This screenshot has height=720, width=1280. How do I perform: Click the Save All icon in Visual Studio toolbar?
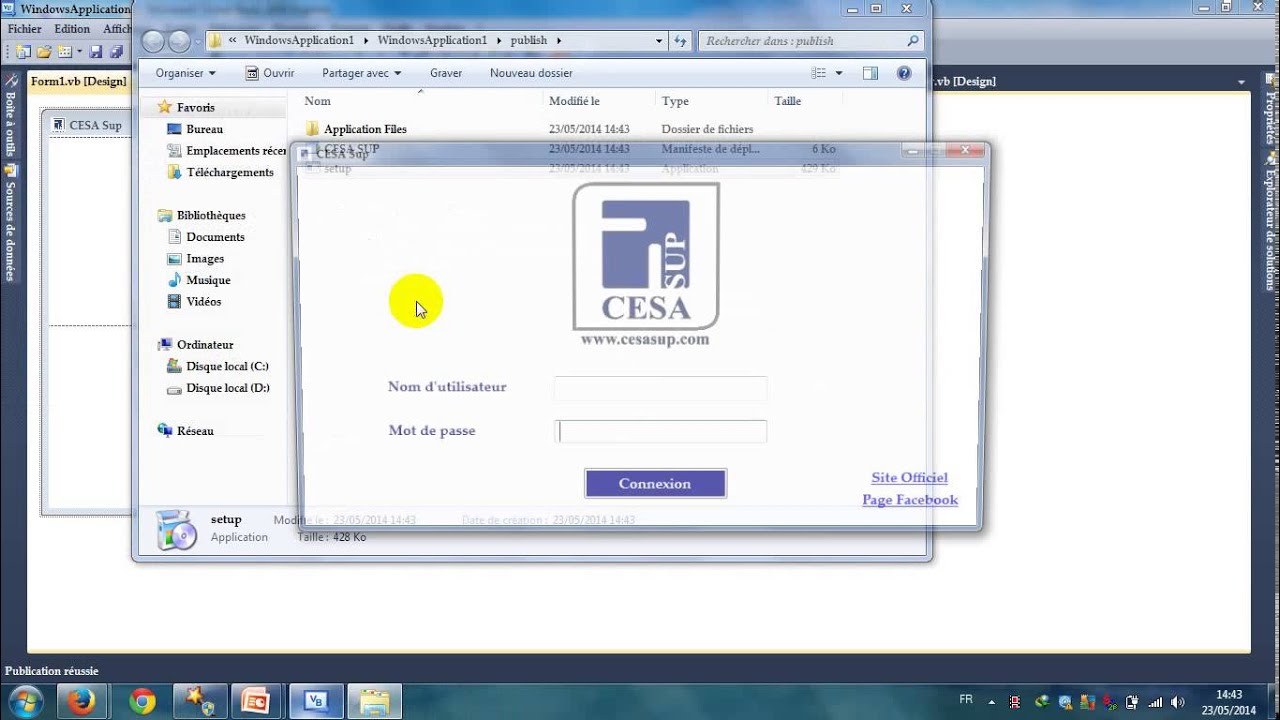[x=116, y=52]
